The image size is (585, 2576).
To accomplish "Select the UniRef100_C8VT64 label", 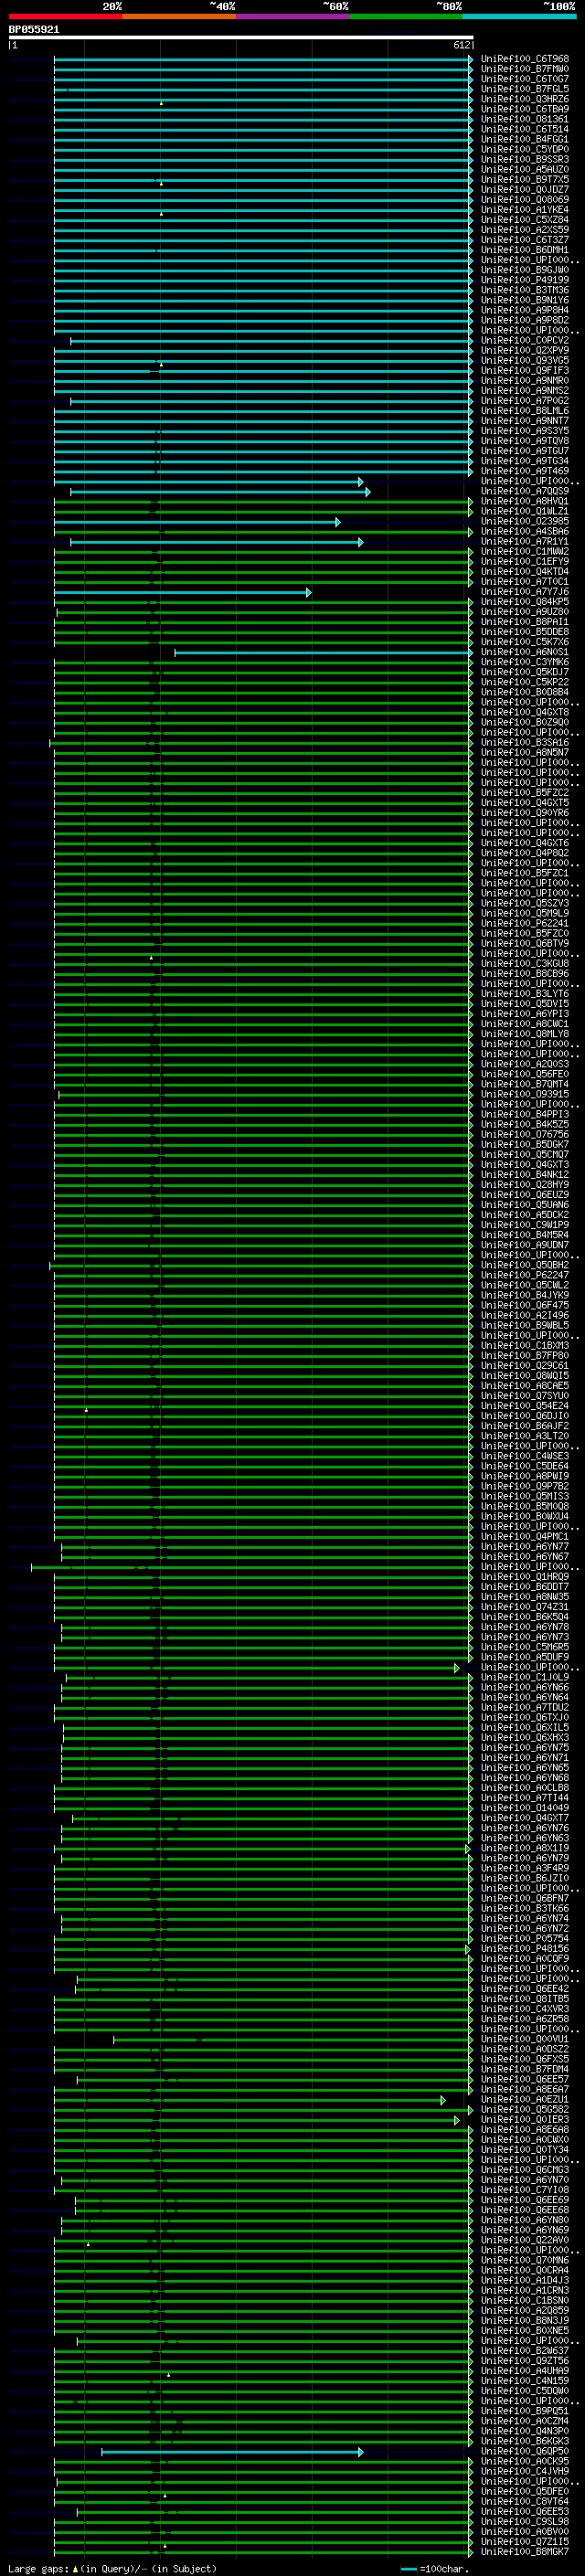I will pos(525,2501).
